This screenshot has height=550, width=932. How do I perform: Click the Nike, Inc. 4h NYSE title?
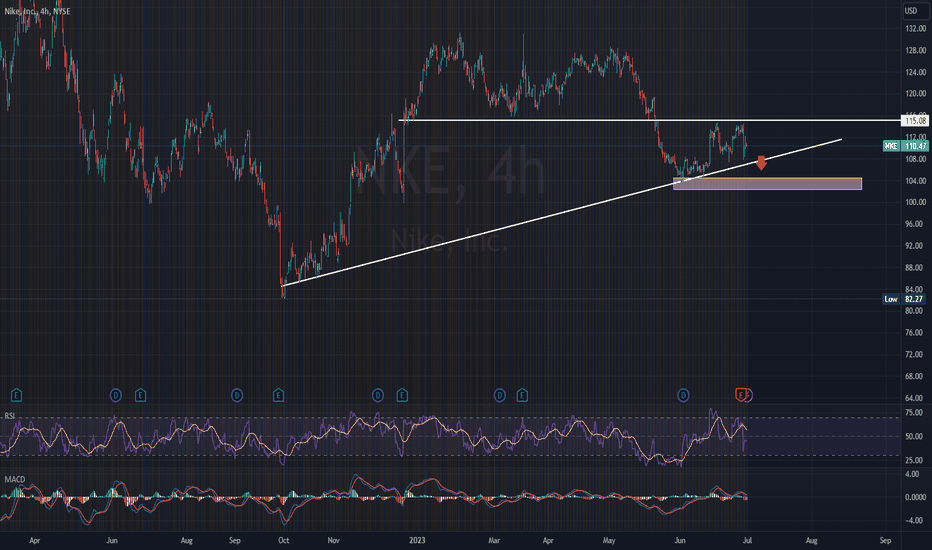pos(37,11)
